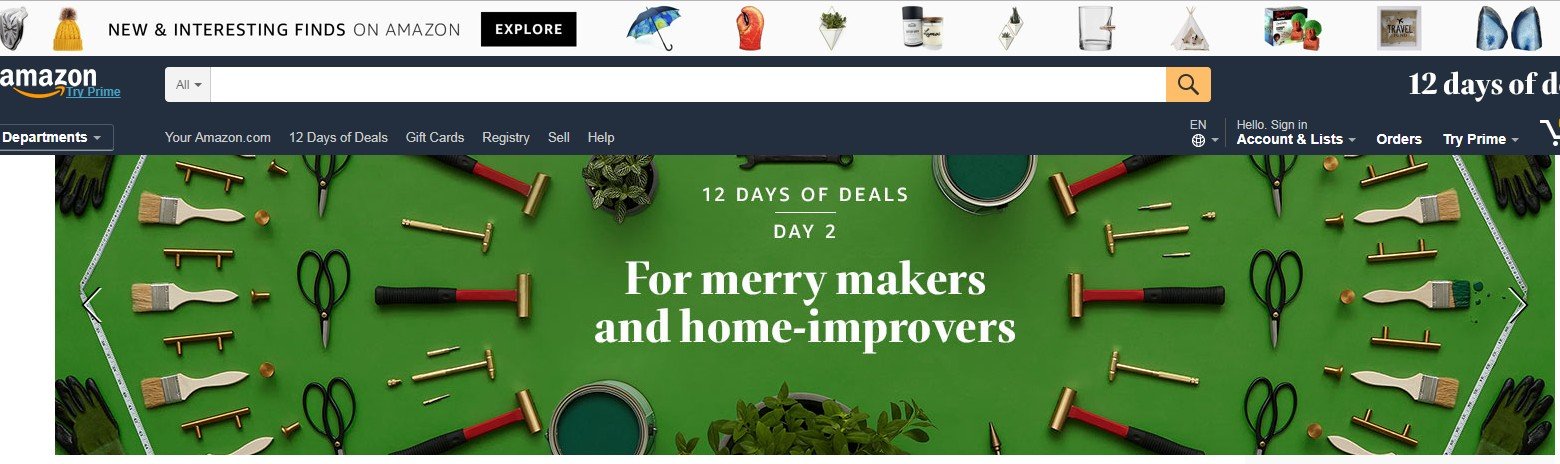Open the Orders link
The height and width of the screenshot is (464, 1560).
1399,139
